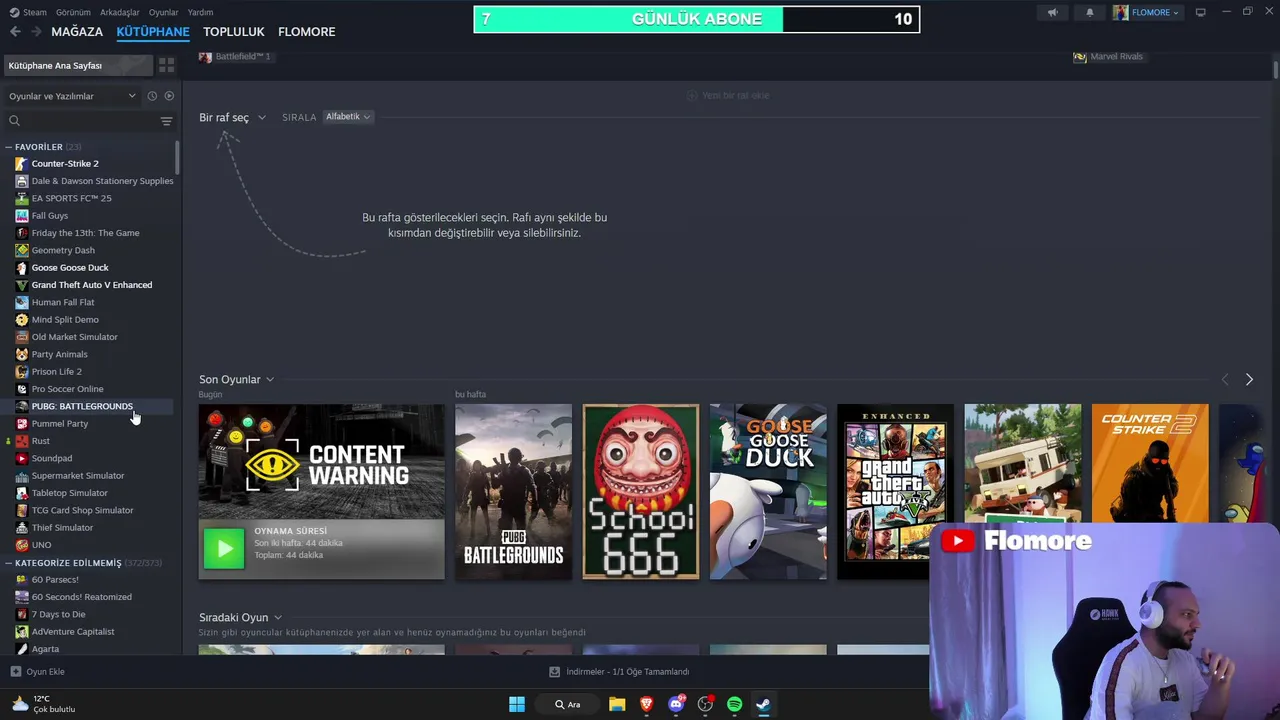The image size is (1280, 720).
Task: Open Alfabetik sort dropdown
Action: pyautogui.click(x=348, y=117)
